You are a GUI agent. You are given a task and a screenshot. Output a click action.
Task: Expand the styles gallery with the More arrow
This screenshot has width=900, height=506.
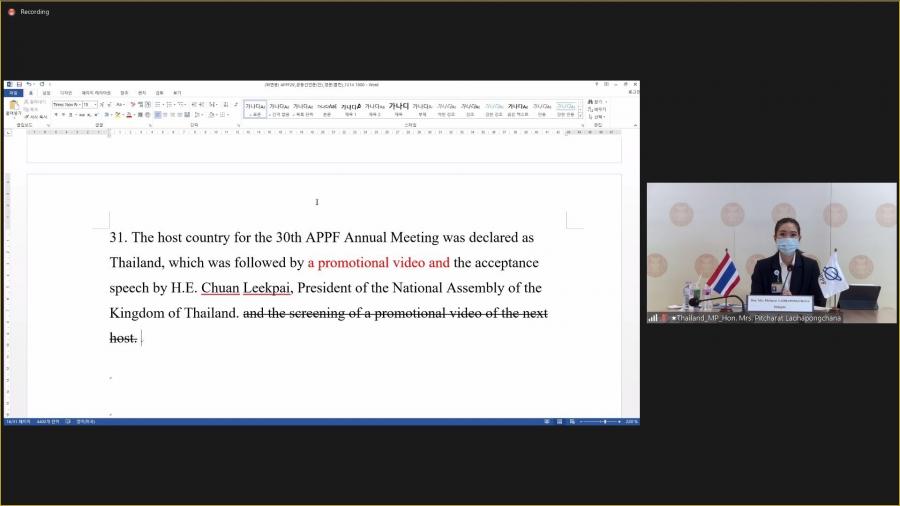tap(580, 116)
